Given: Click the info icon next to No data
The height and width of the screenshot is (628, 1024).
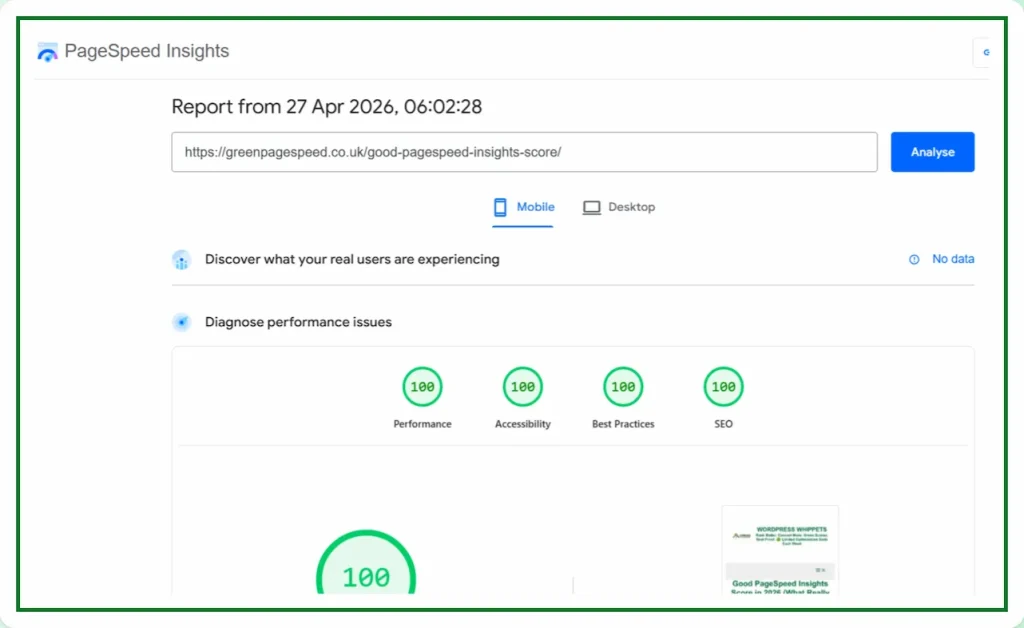Looking at the screenshot, I should pyautogui.click(x=913, y=259).
